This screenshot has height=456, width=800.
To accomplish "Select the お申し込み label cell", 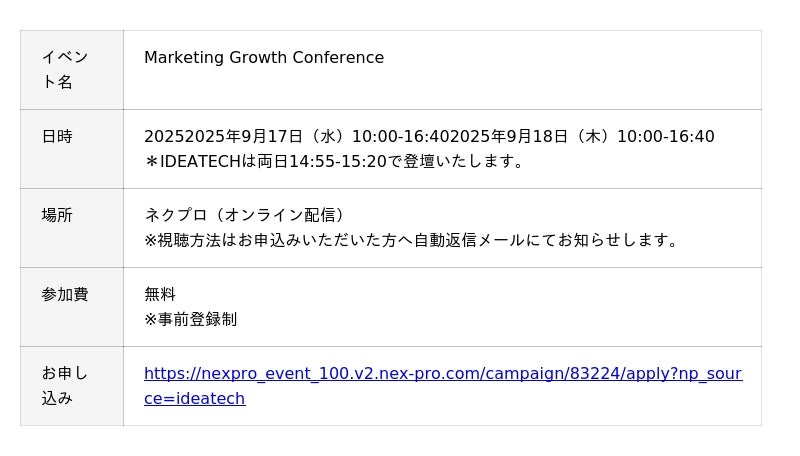I will coord(72,386).
